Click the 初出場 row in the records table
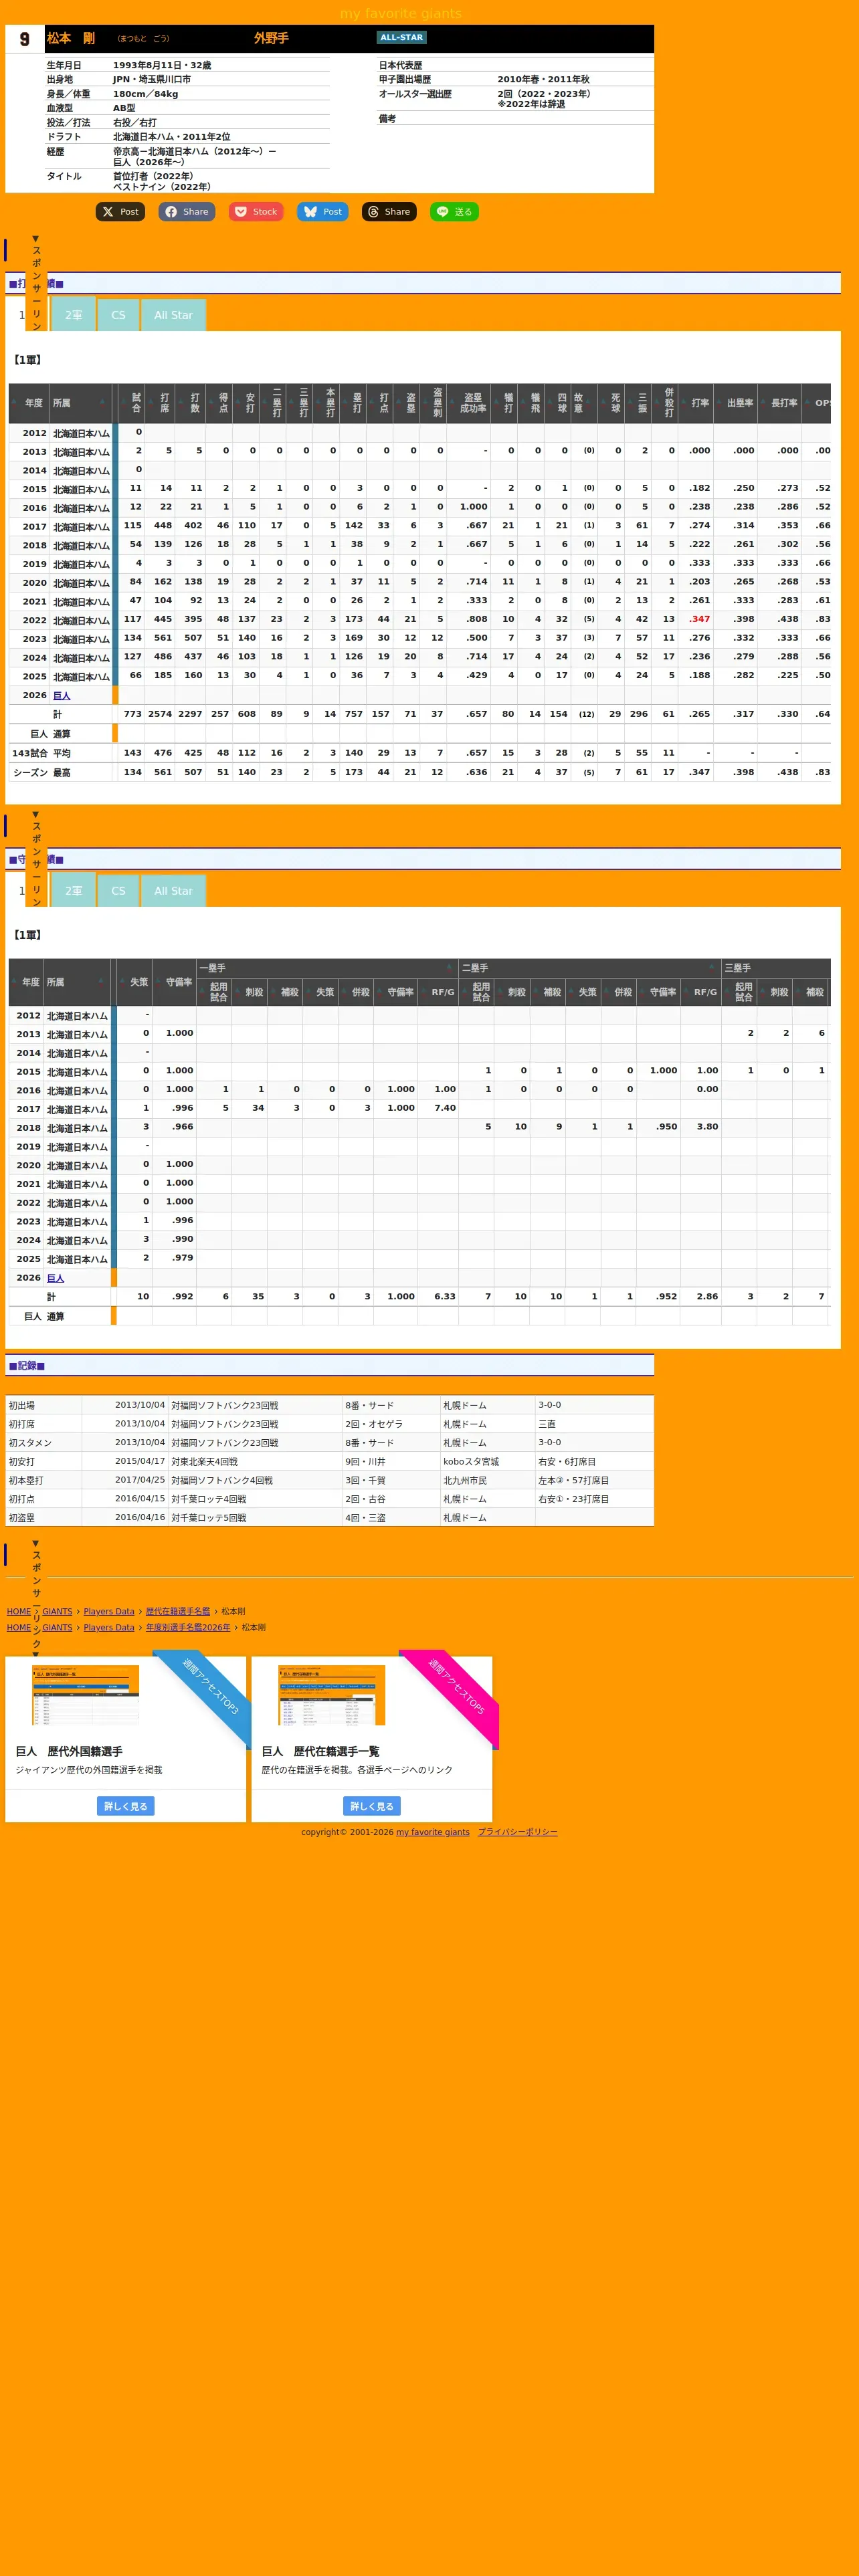The width and height of the screenshot is (859, 2576). tap(330, 1405)
